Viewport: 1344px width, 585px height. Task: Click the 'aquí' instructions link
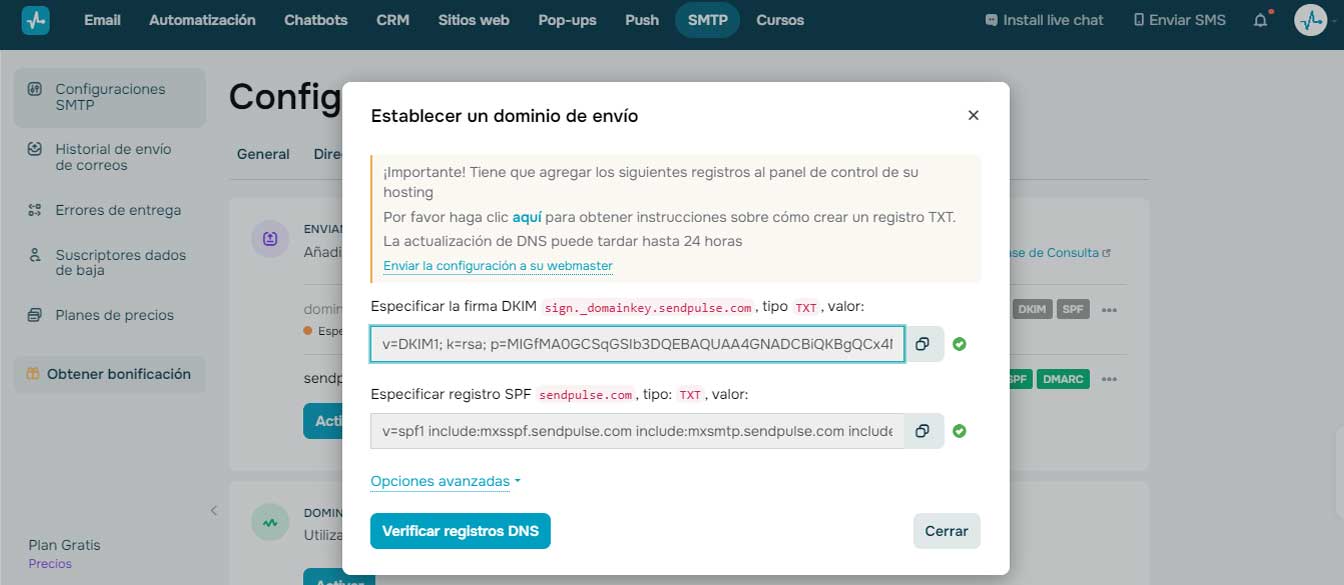click(x=526, y=217)
